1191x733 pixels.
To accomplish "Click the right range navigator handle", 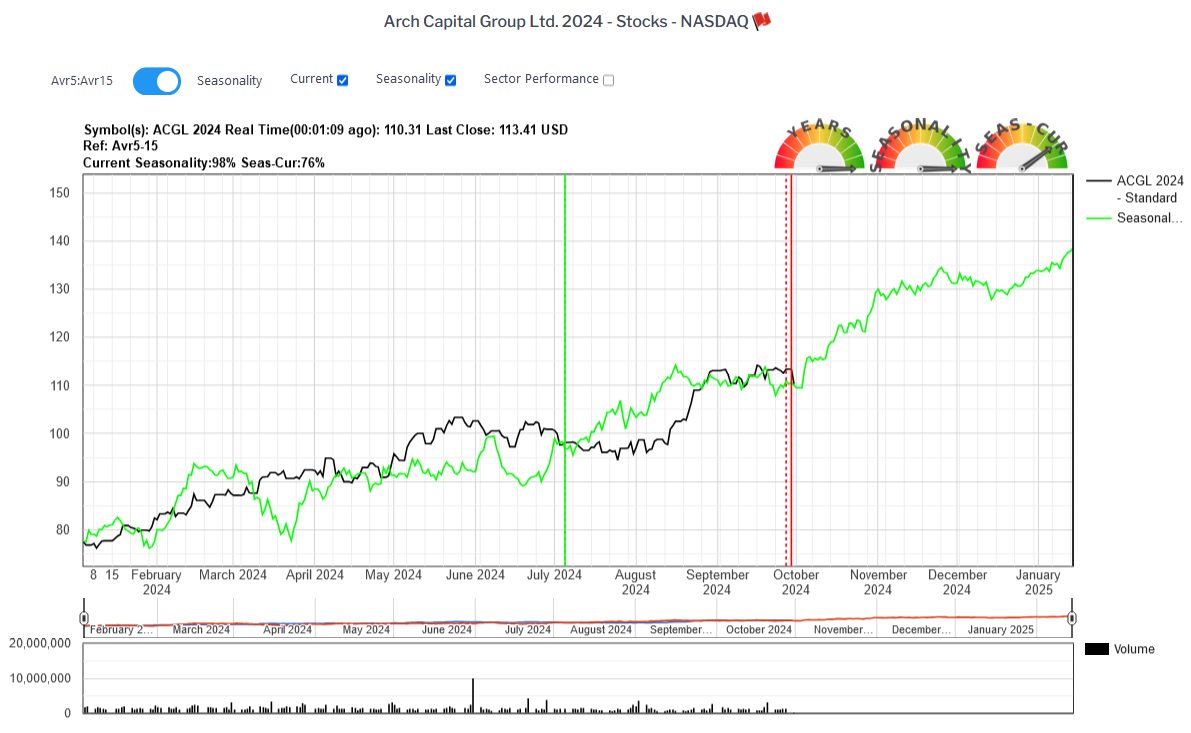I will (x=1072, y=618).
